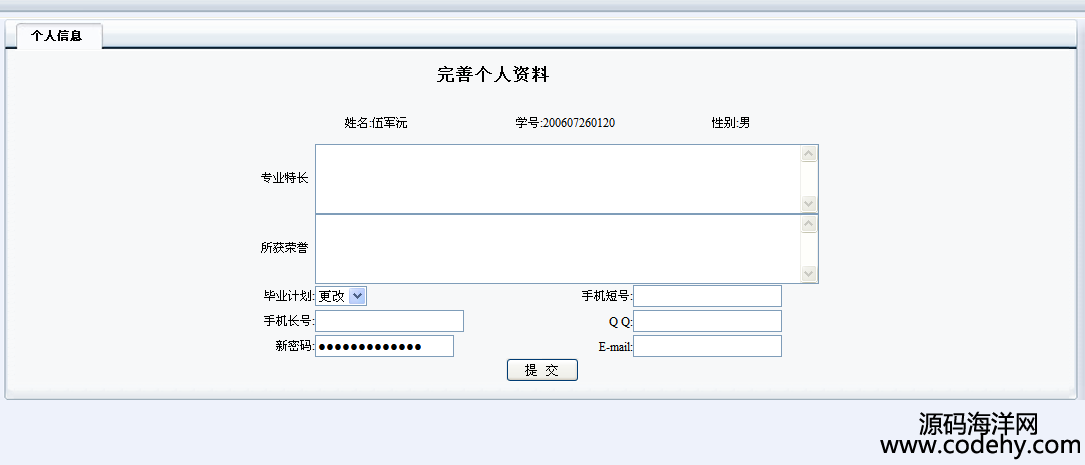Focus the 手机长号 input field

click(390, 321)
